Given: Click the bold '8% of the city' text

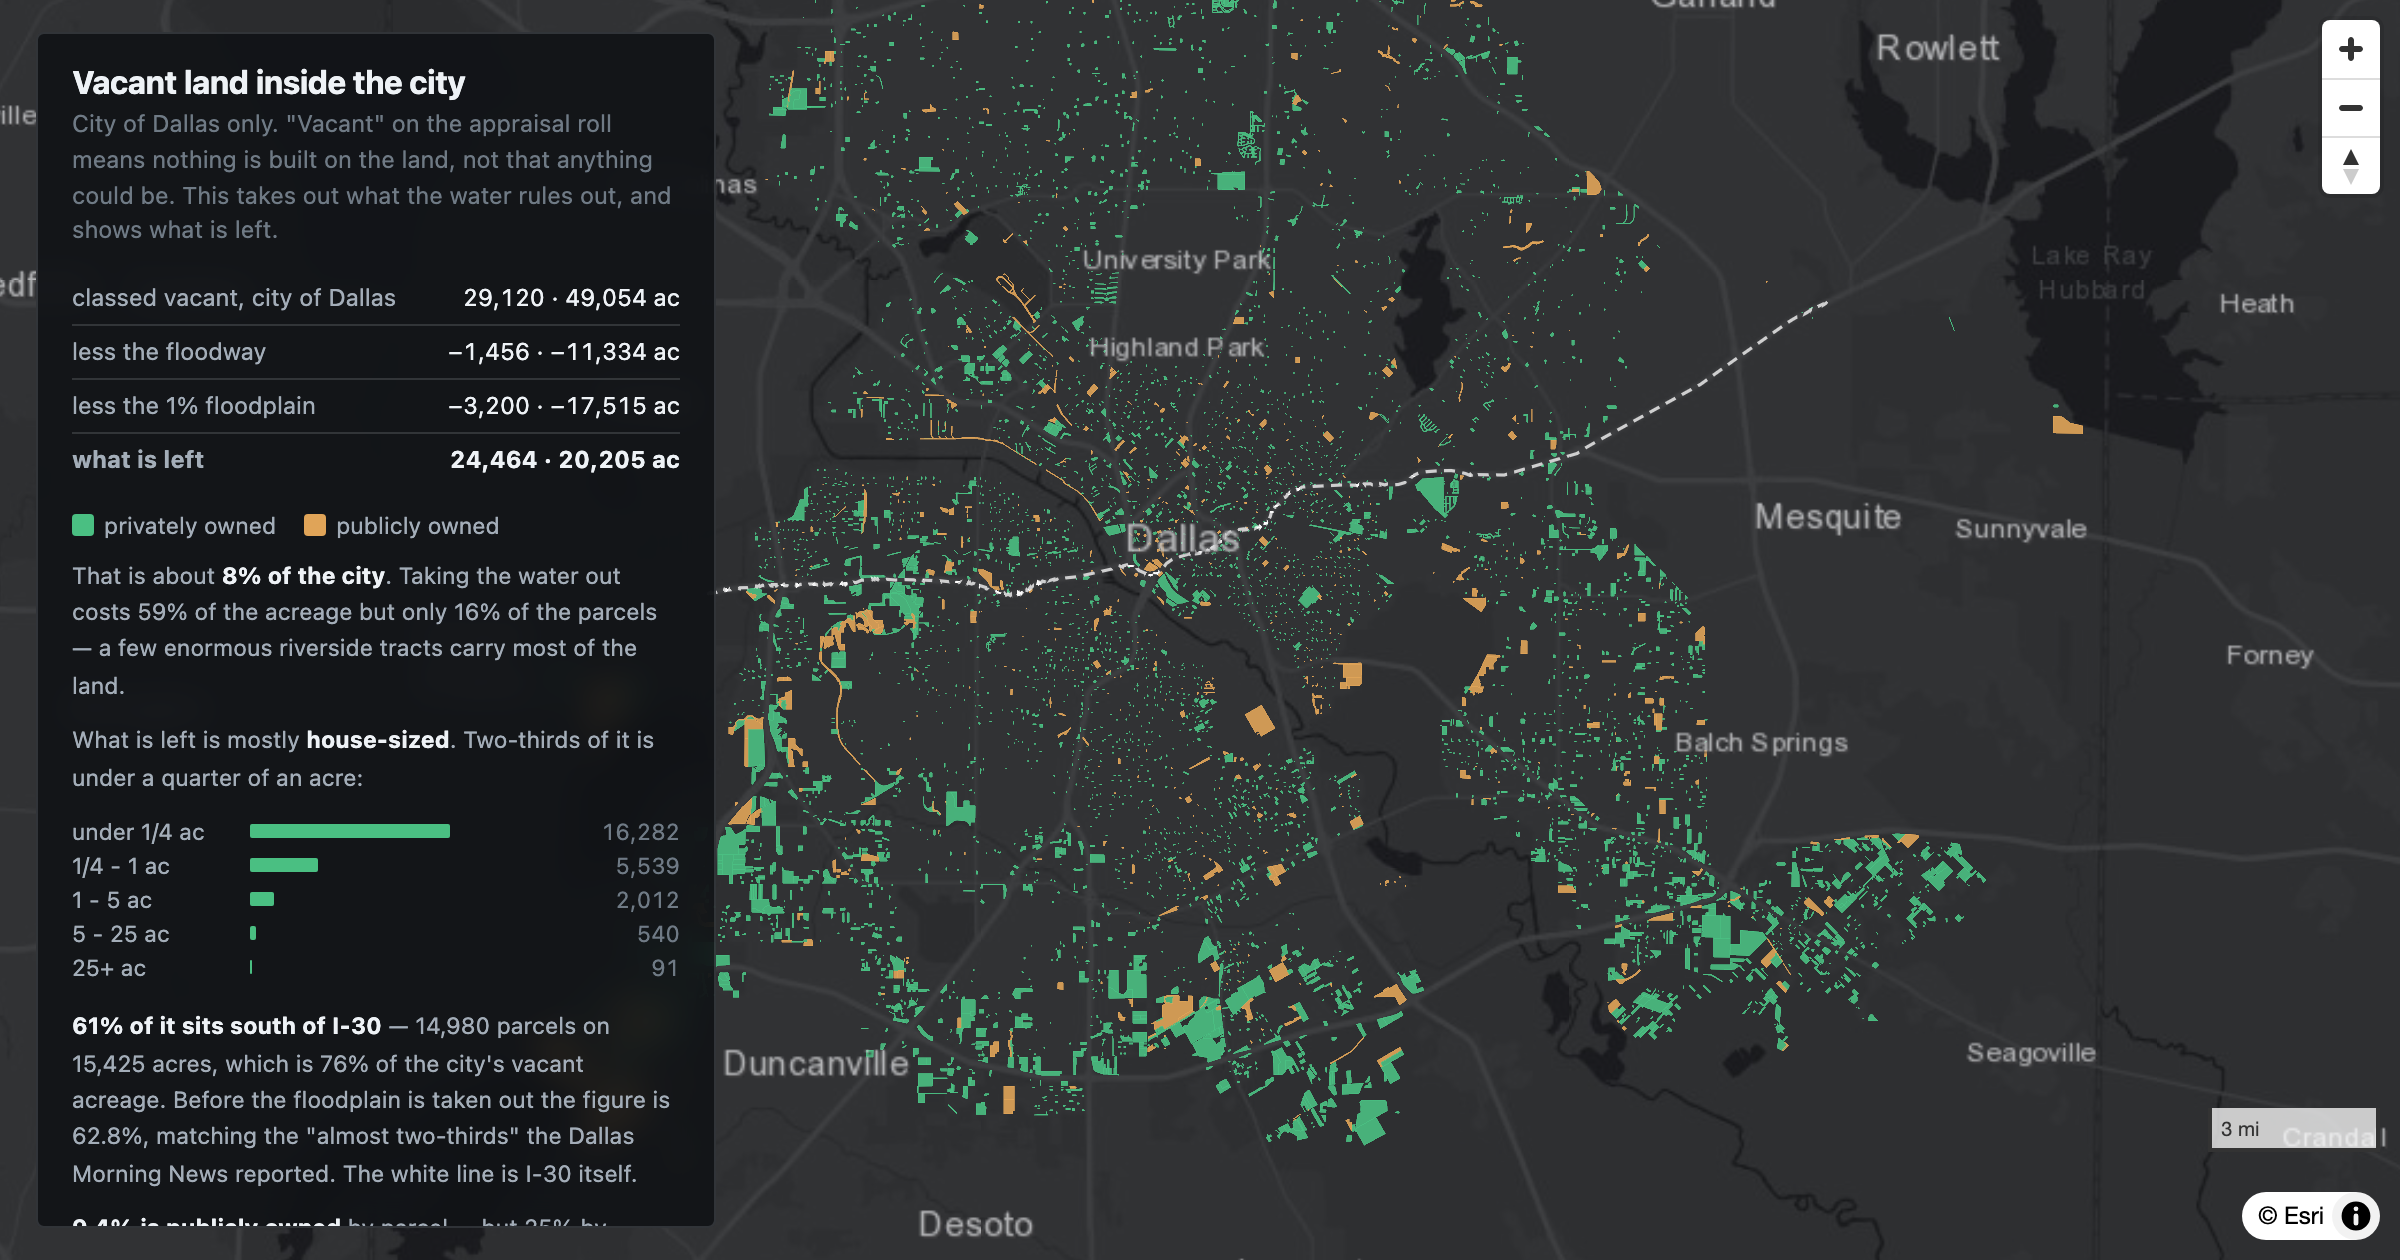Looking at the screenshot, I should [303, 576].
